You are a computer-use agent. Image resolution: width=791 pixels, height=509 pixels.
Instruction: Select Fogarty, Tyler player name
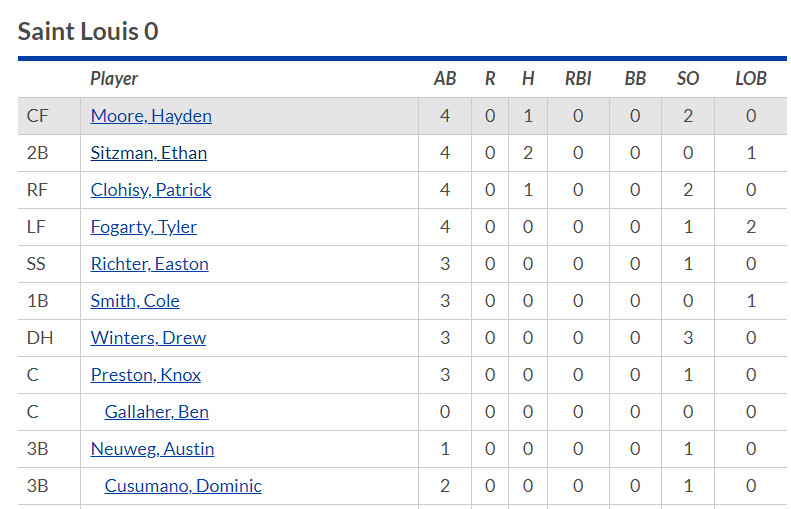[144, 227]
